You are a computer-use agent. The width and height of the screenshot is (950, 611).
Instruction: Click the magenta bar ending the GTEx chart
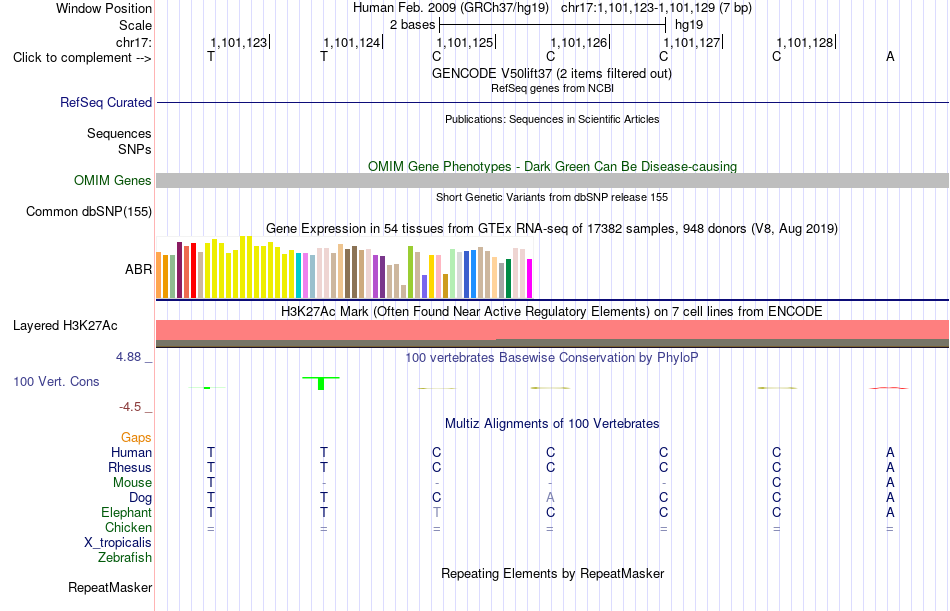(530, 278)
